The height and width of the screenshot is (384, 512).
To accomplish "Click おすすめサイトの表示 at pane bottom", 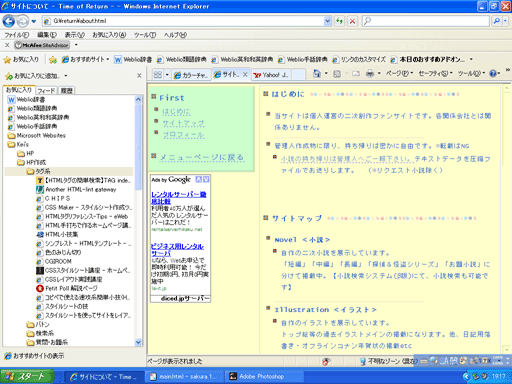I will pyautogui.click(x=34, y=356).
